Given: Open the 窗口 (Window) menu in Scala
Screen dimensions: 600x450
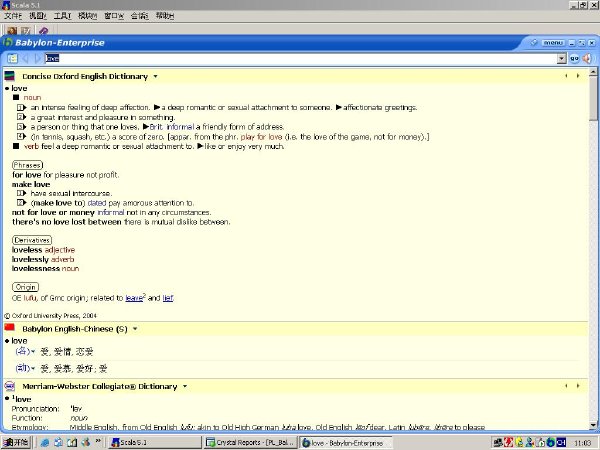Looking at the screenshot, I should (114, 16).
